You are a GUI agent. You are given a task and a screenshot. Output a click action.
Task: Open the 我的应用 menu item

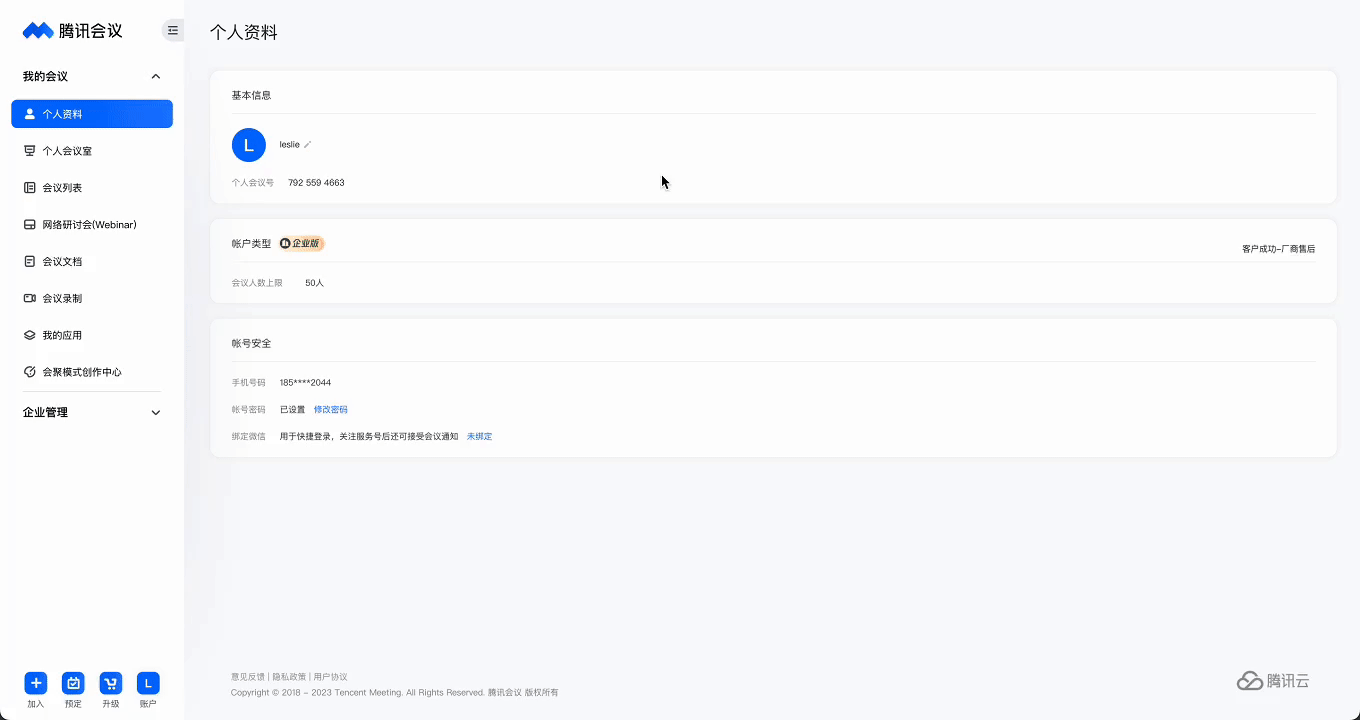point(92,336)
